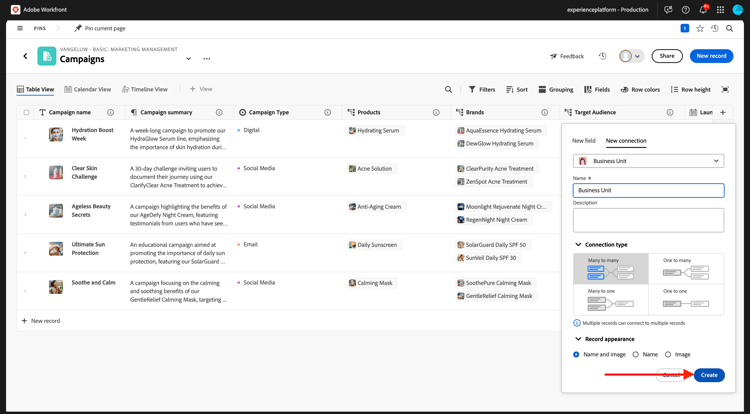Select the Name and image radio option
Viewport: 750px width, 414px height.
(x=576, y=354)
